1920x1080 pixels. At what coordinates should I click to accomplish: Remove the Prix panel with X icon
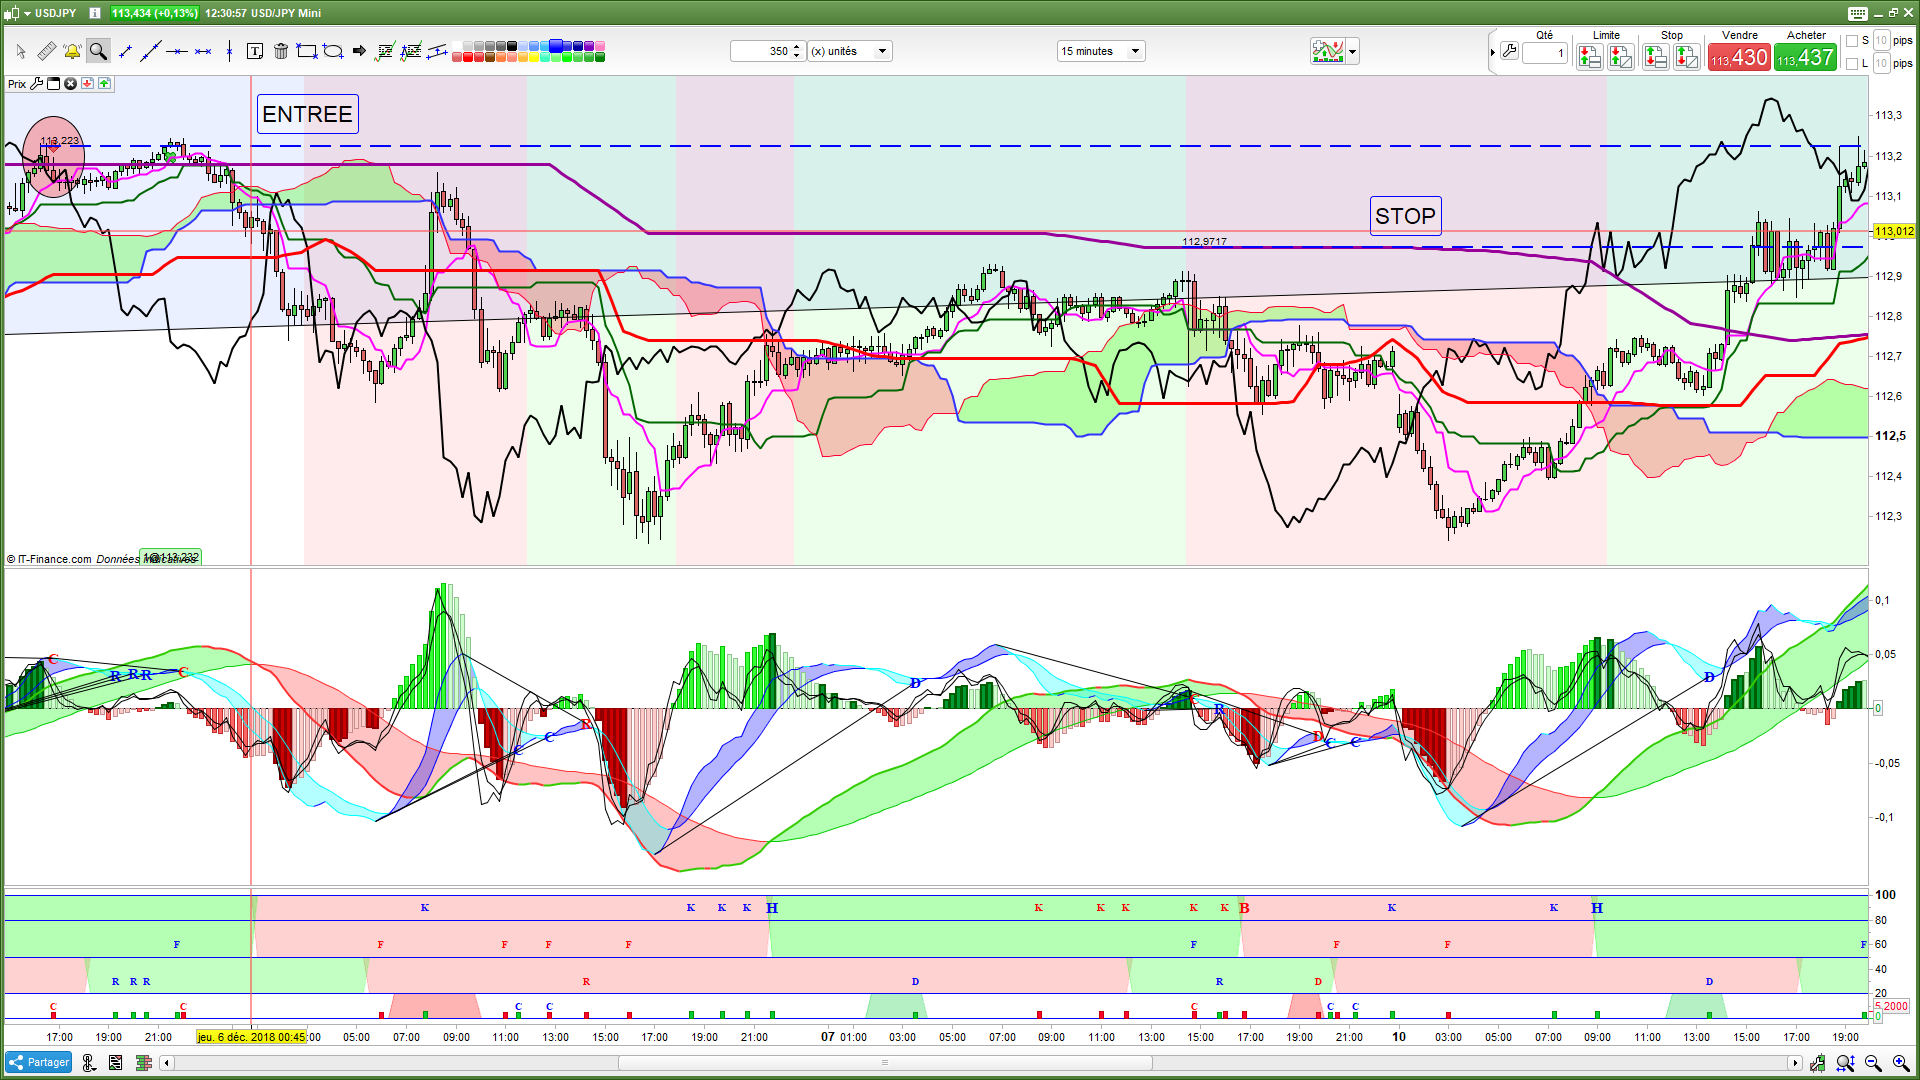(x=70, y=84)
